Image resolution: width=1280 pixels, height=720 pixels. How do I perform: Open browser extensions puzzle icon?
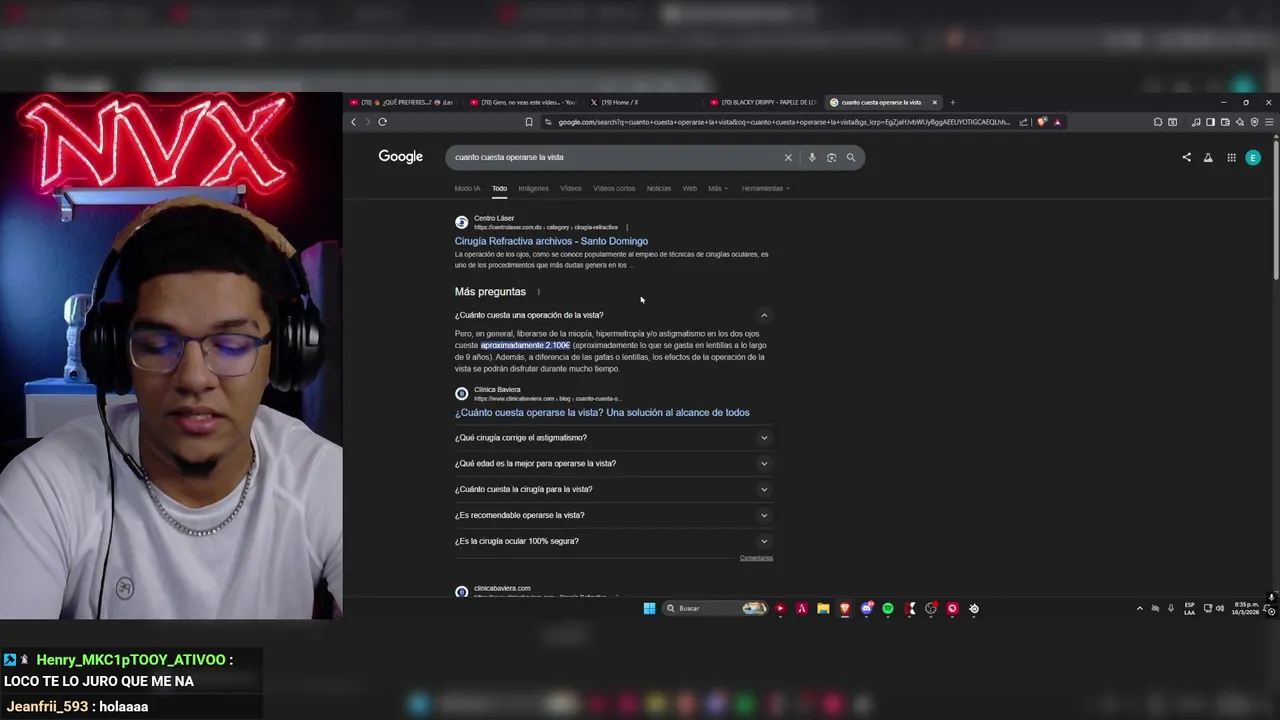click(1158, 122)
